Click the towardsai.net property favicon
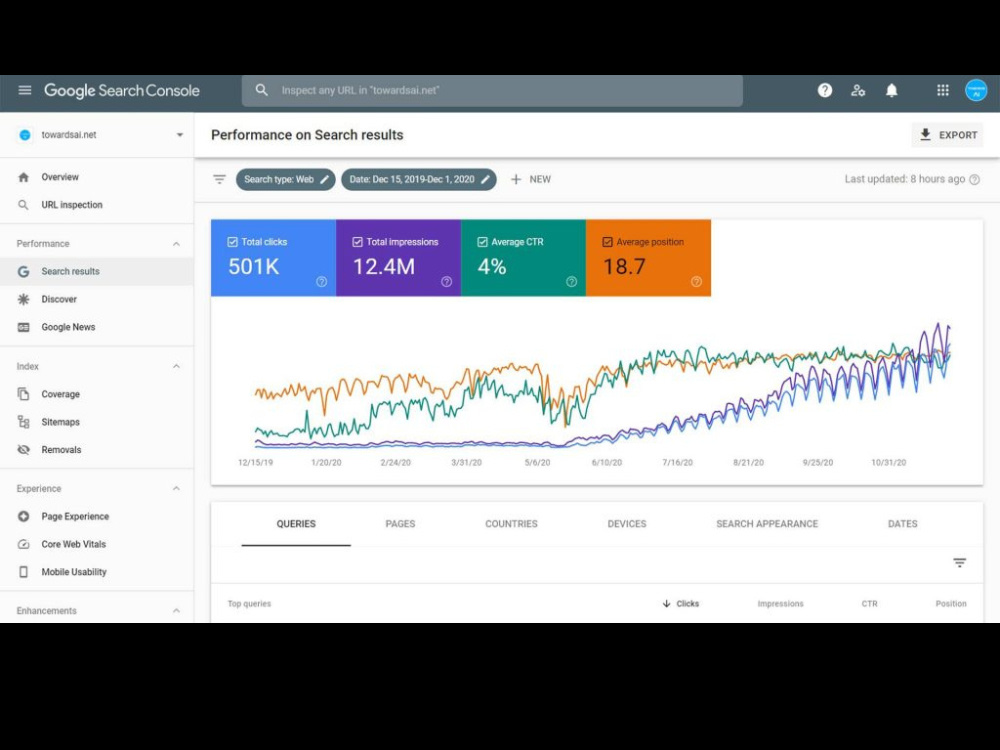The height and width of the screenshot is (750, 1000). point(25,135)
